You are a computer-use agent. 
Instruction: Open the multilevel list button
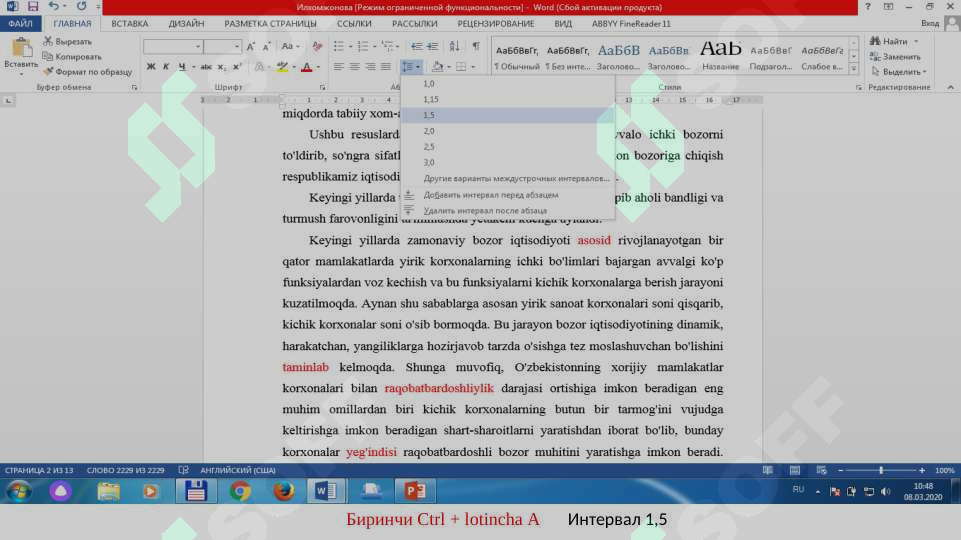point(387,47)
